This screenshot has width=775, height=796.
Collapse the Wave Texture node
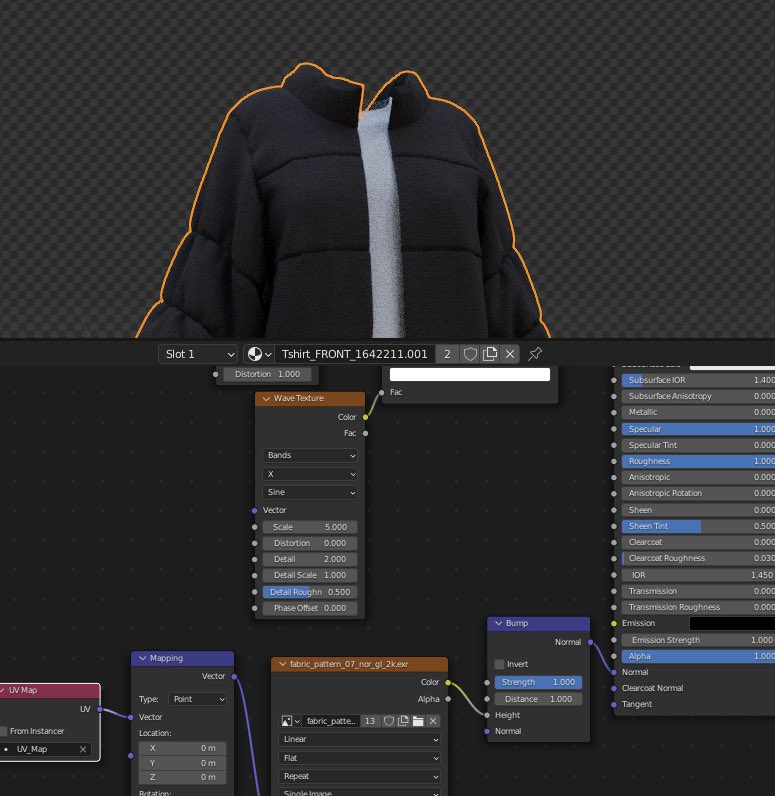266,399
